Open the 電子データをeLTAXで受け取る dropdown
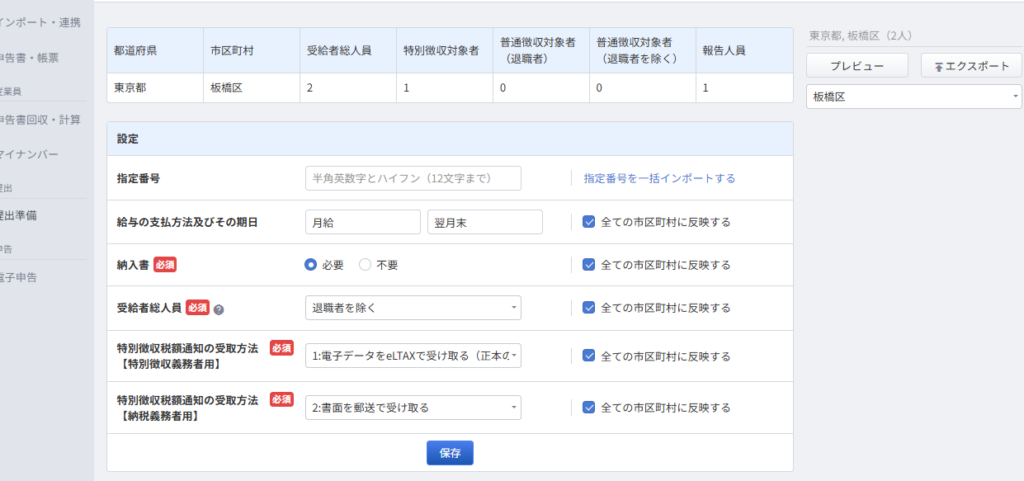The width and height of the screenshot is (1024, 481). tap(412, 356)
